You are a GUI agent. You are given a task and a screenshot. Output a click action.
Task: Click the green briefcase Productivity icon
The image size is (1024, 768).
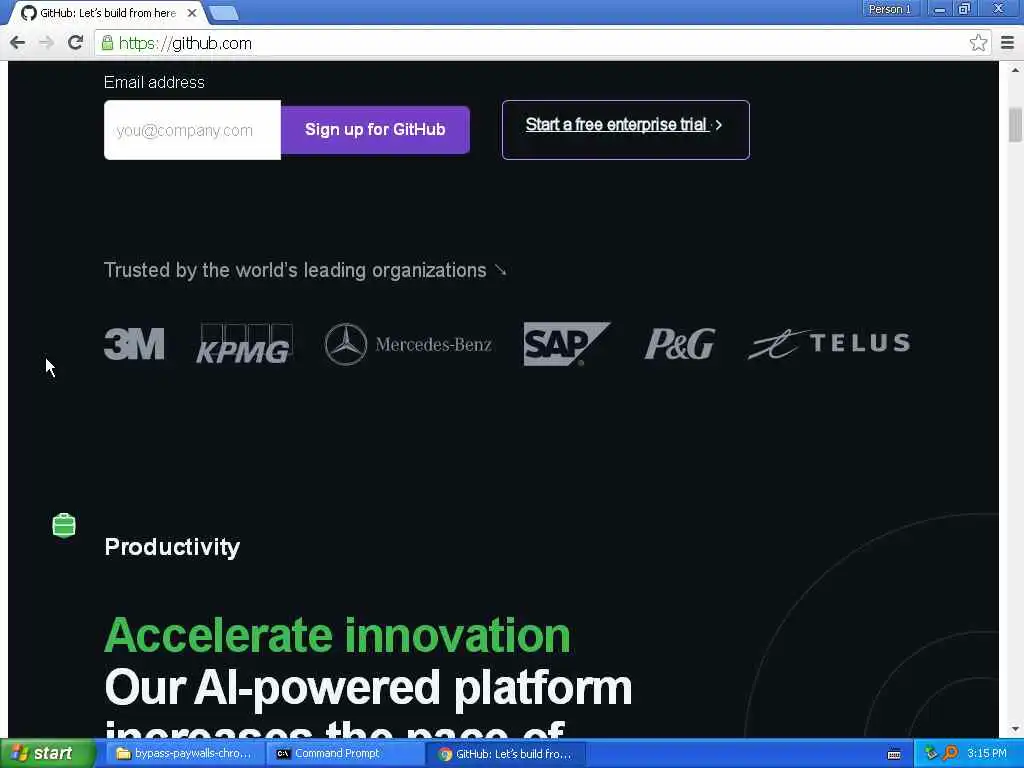coord(64,526)
